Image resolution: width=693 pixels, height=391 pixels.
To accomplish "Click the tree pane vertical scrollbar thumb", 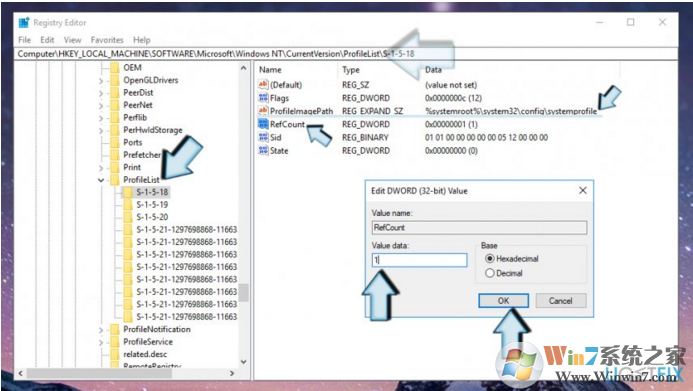I will (x=244, y=292).
